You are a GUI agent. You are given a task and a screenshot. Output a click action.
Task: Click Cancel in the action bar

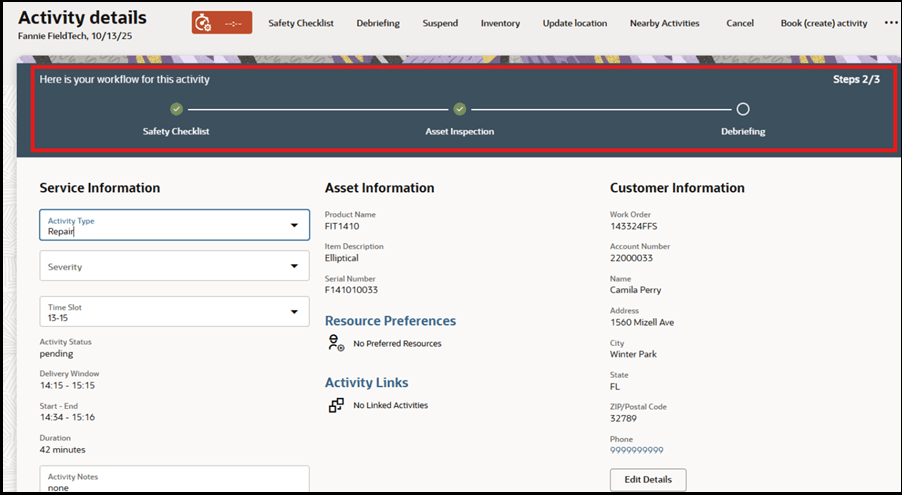[x=740, y=23]
